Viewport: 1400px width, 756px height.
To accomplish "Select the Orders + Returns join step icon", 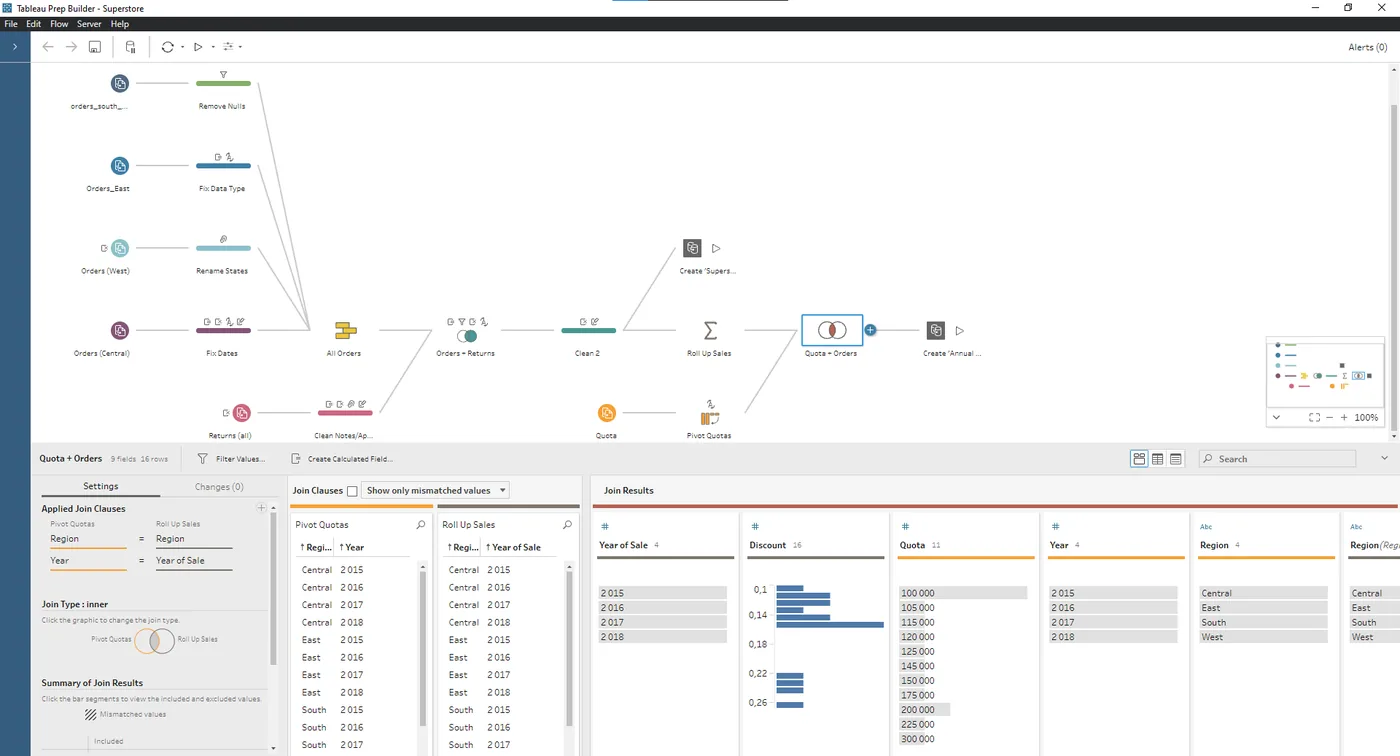I will (467, 335).
